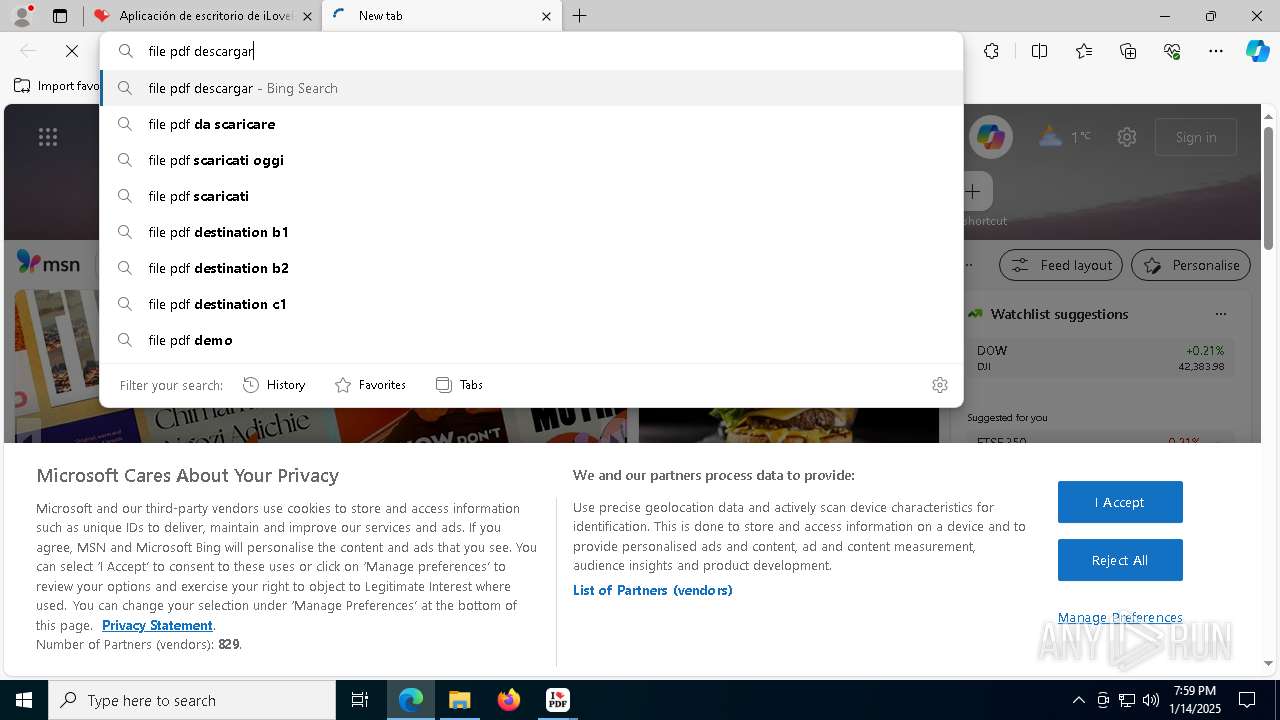Open search suggestion settings gear

940,385
